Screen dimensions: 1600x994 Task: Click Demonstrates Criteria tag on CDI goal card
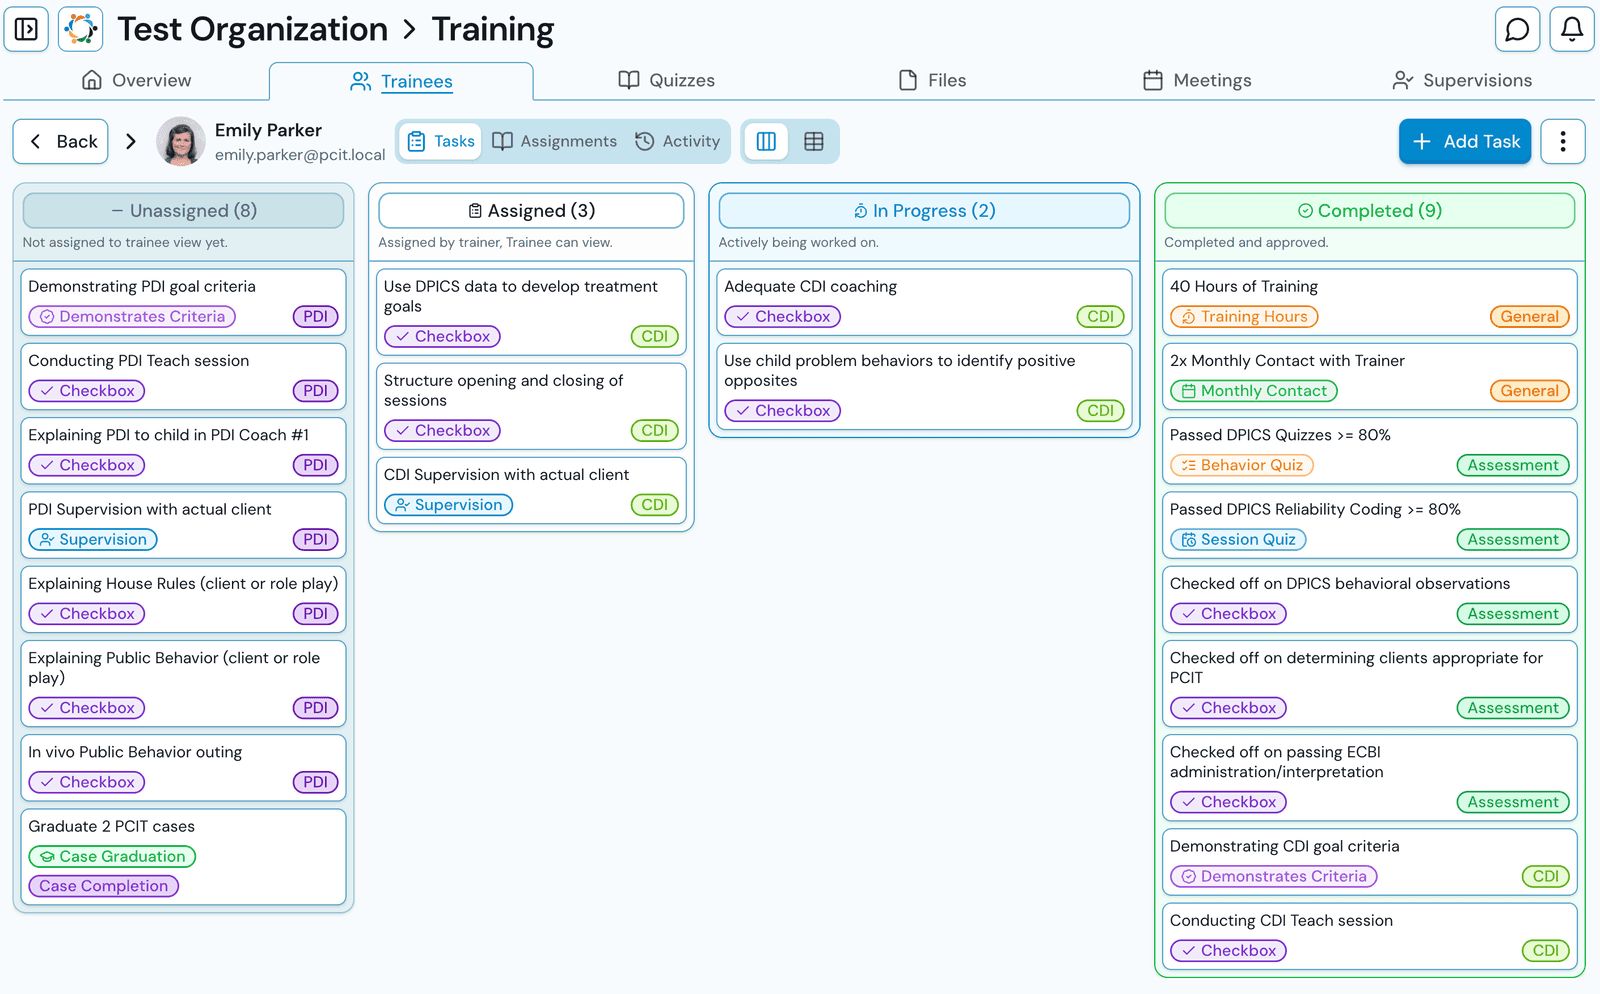click(1274, 877)
